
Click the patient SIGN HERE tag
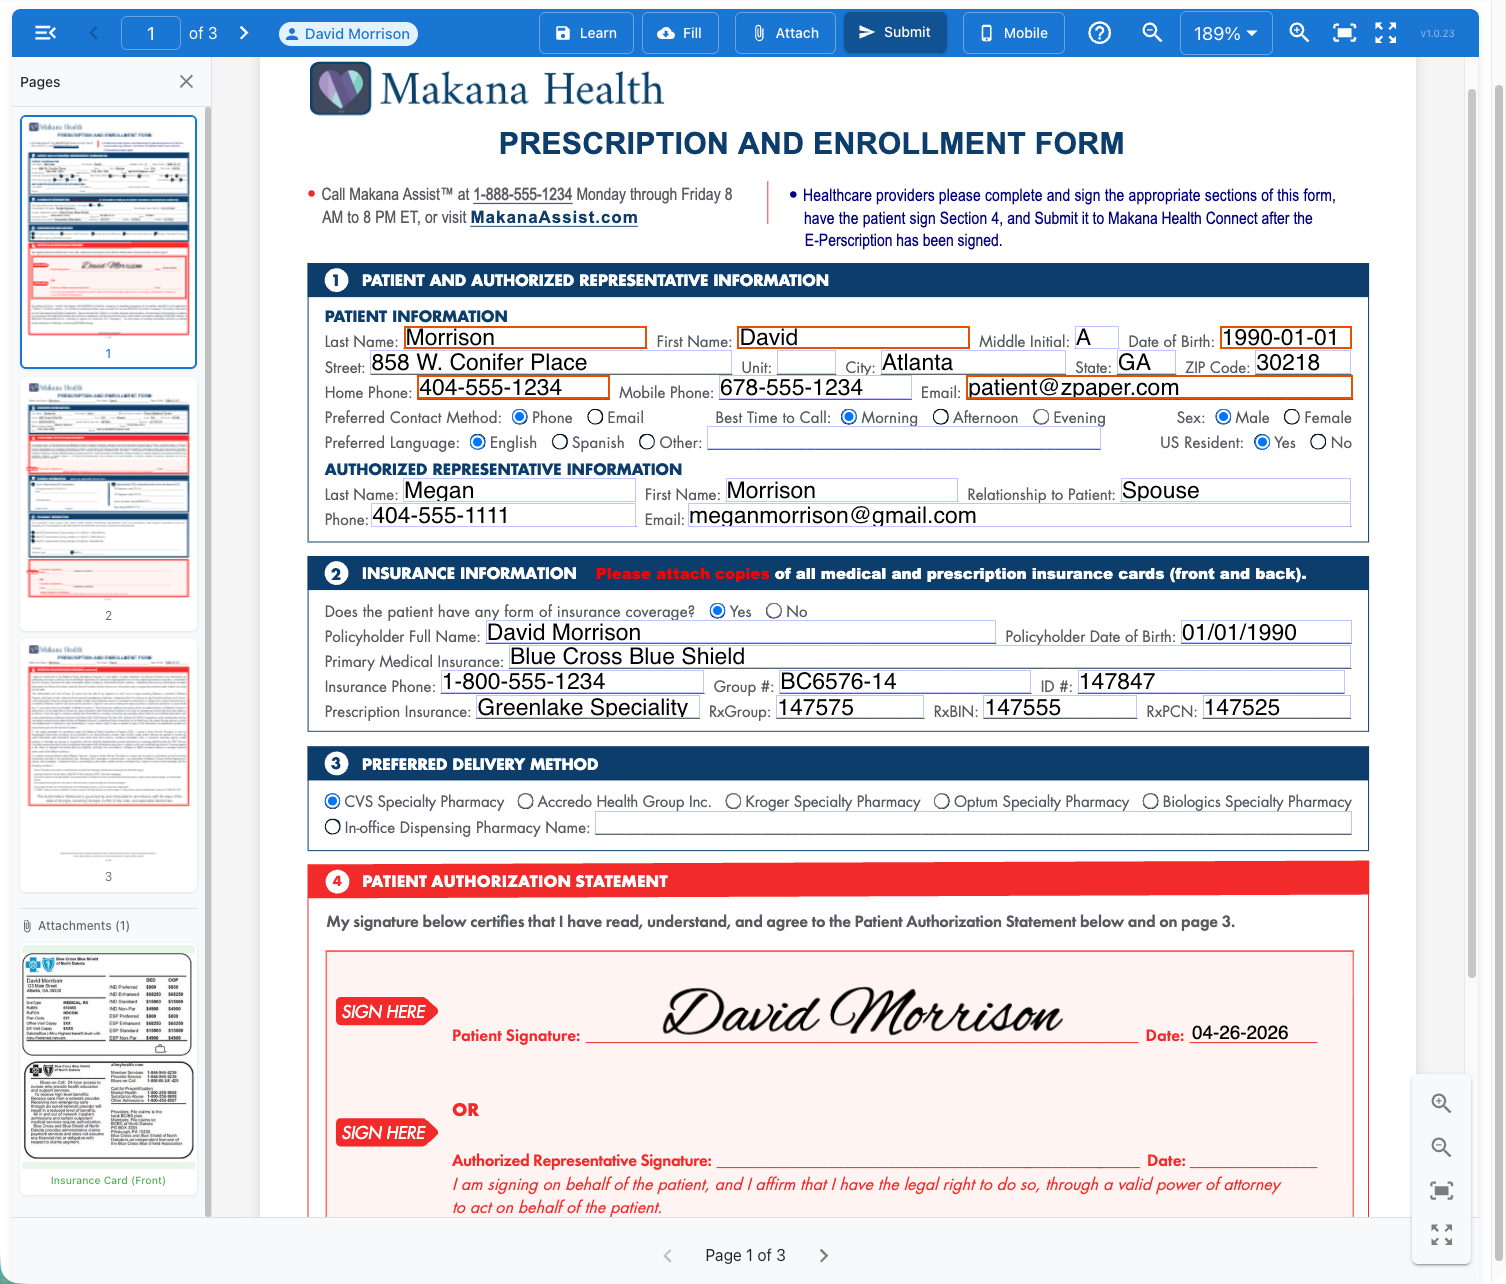(x=387, y=1012)
